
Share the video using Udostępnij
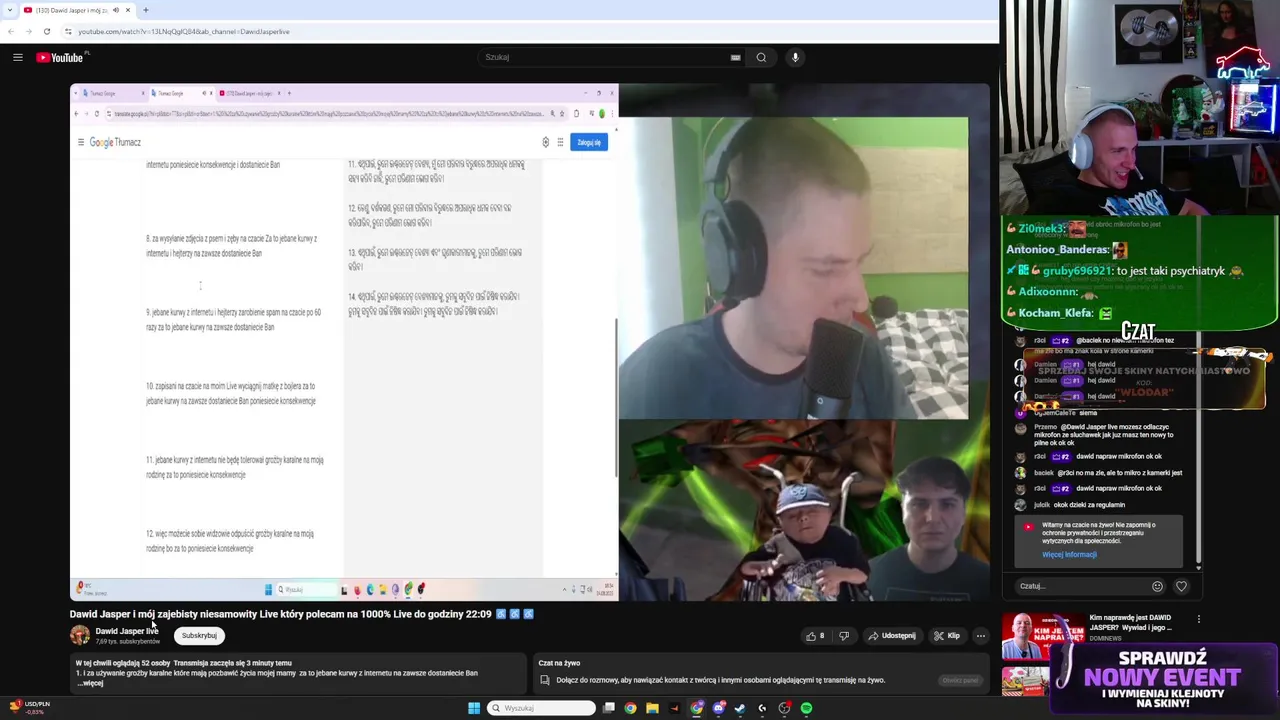pos(892,636)
